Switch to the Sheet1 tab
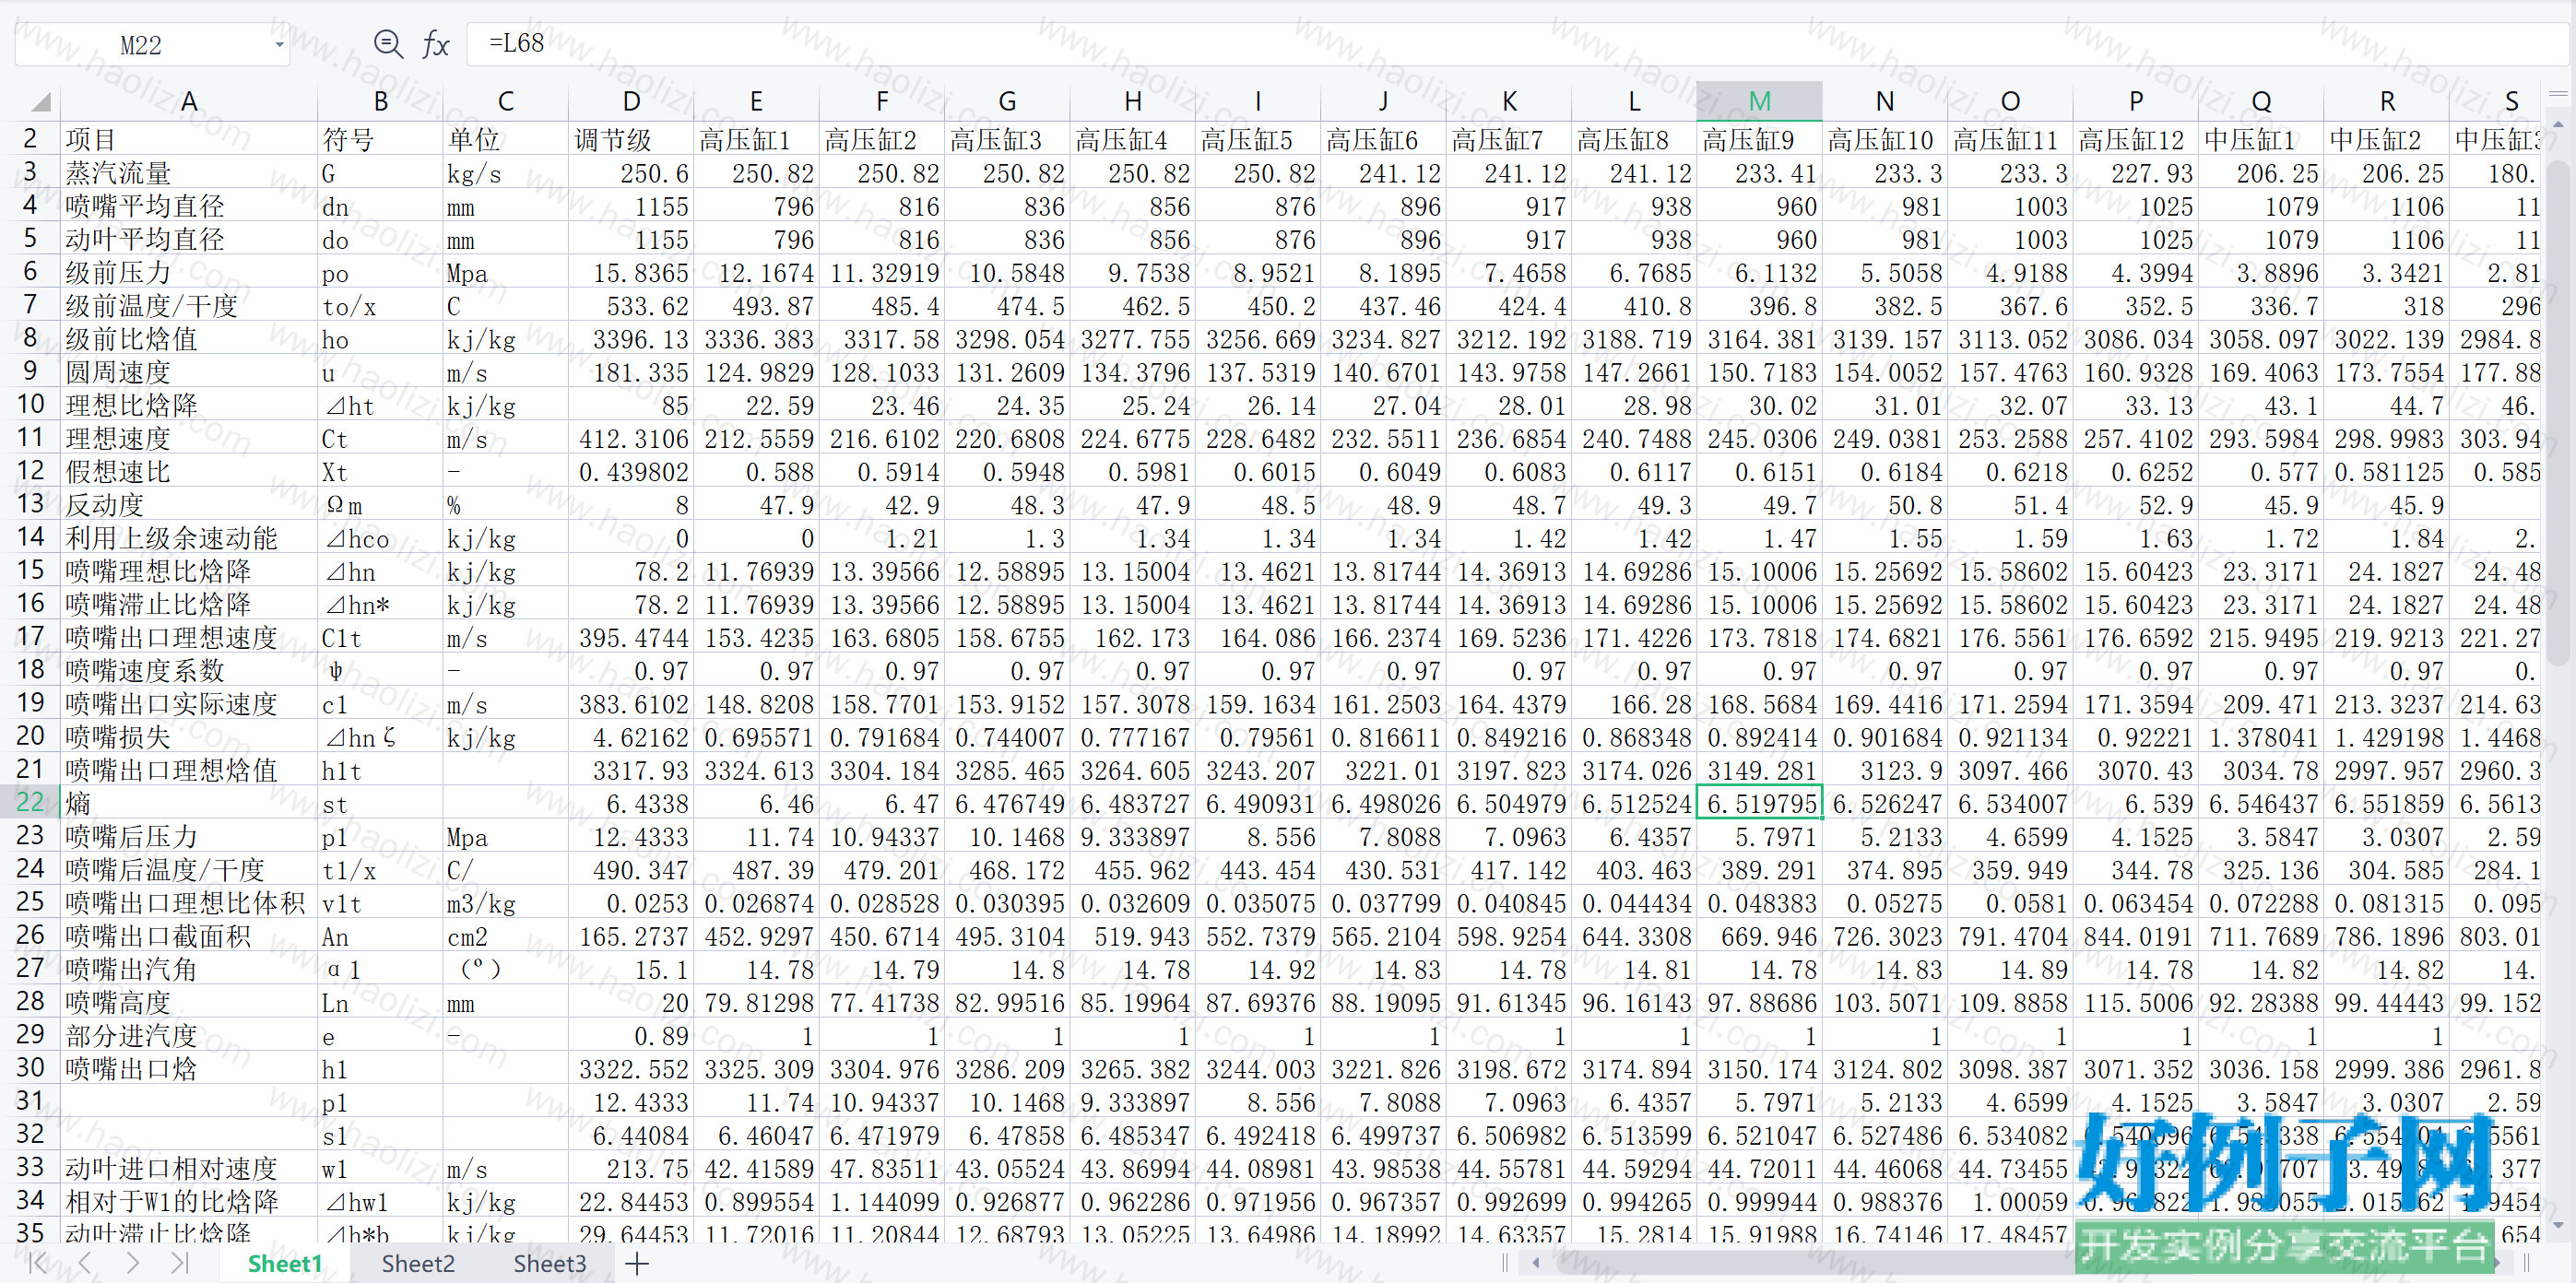 pyautogui.click(x=285, y=1263)
